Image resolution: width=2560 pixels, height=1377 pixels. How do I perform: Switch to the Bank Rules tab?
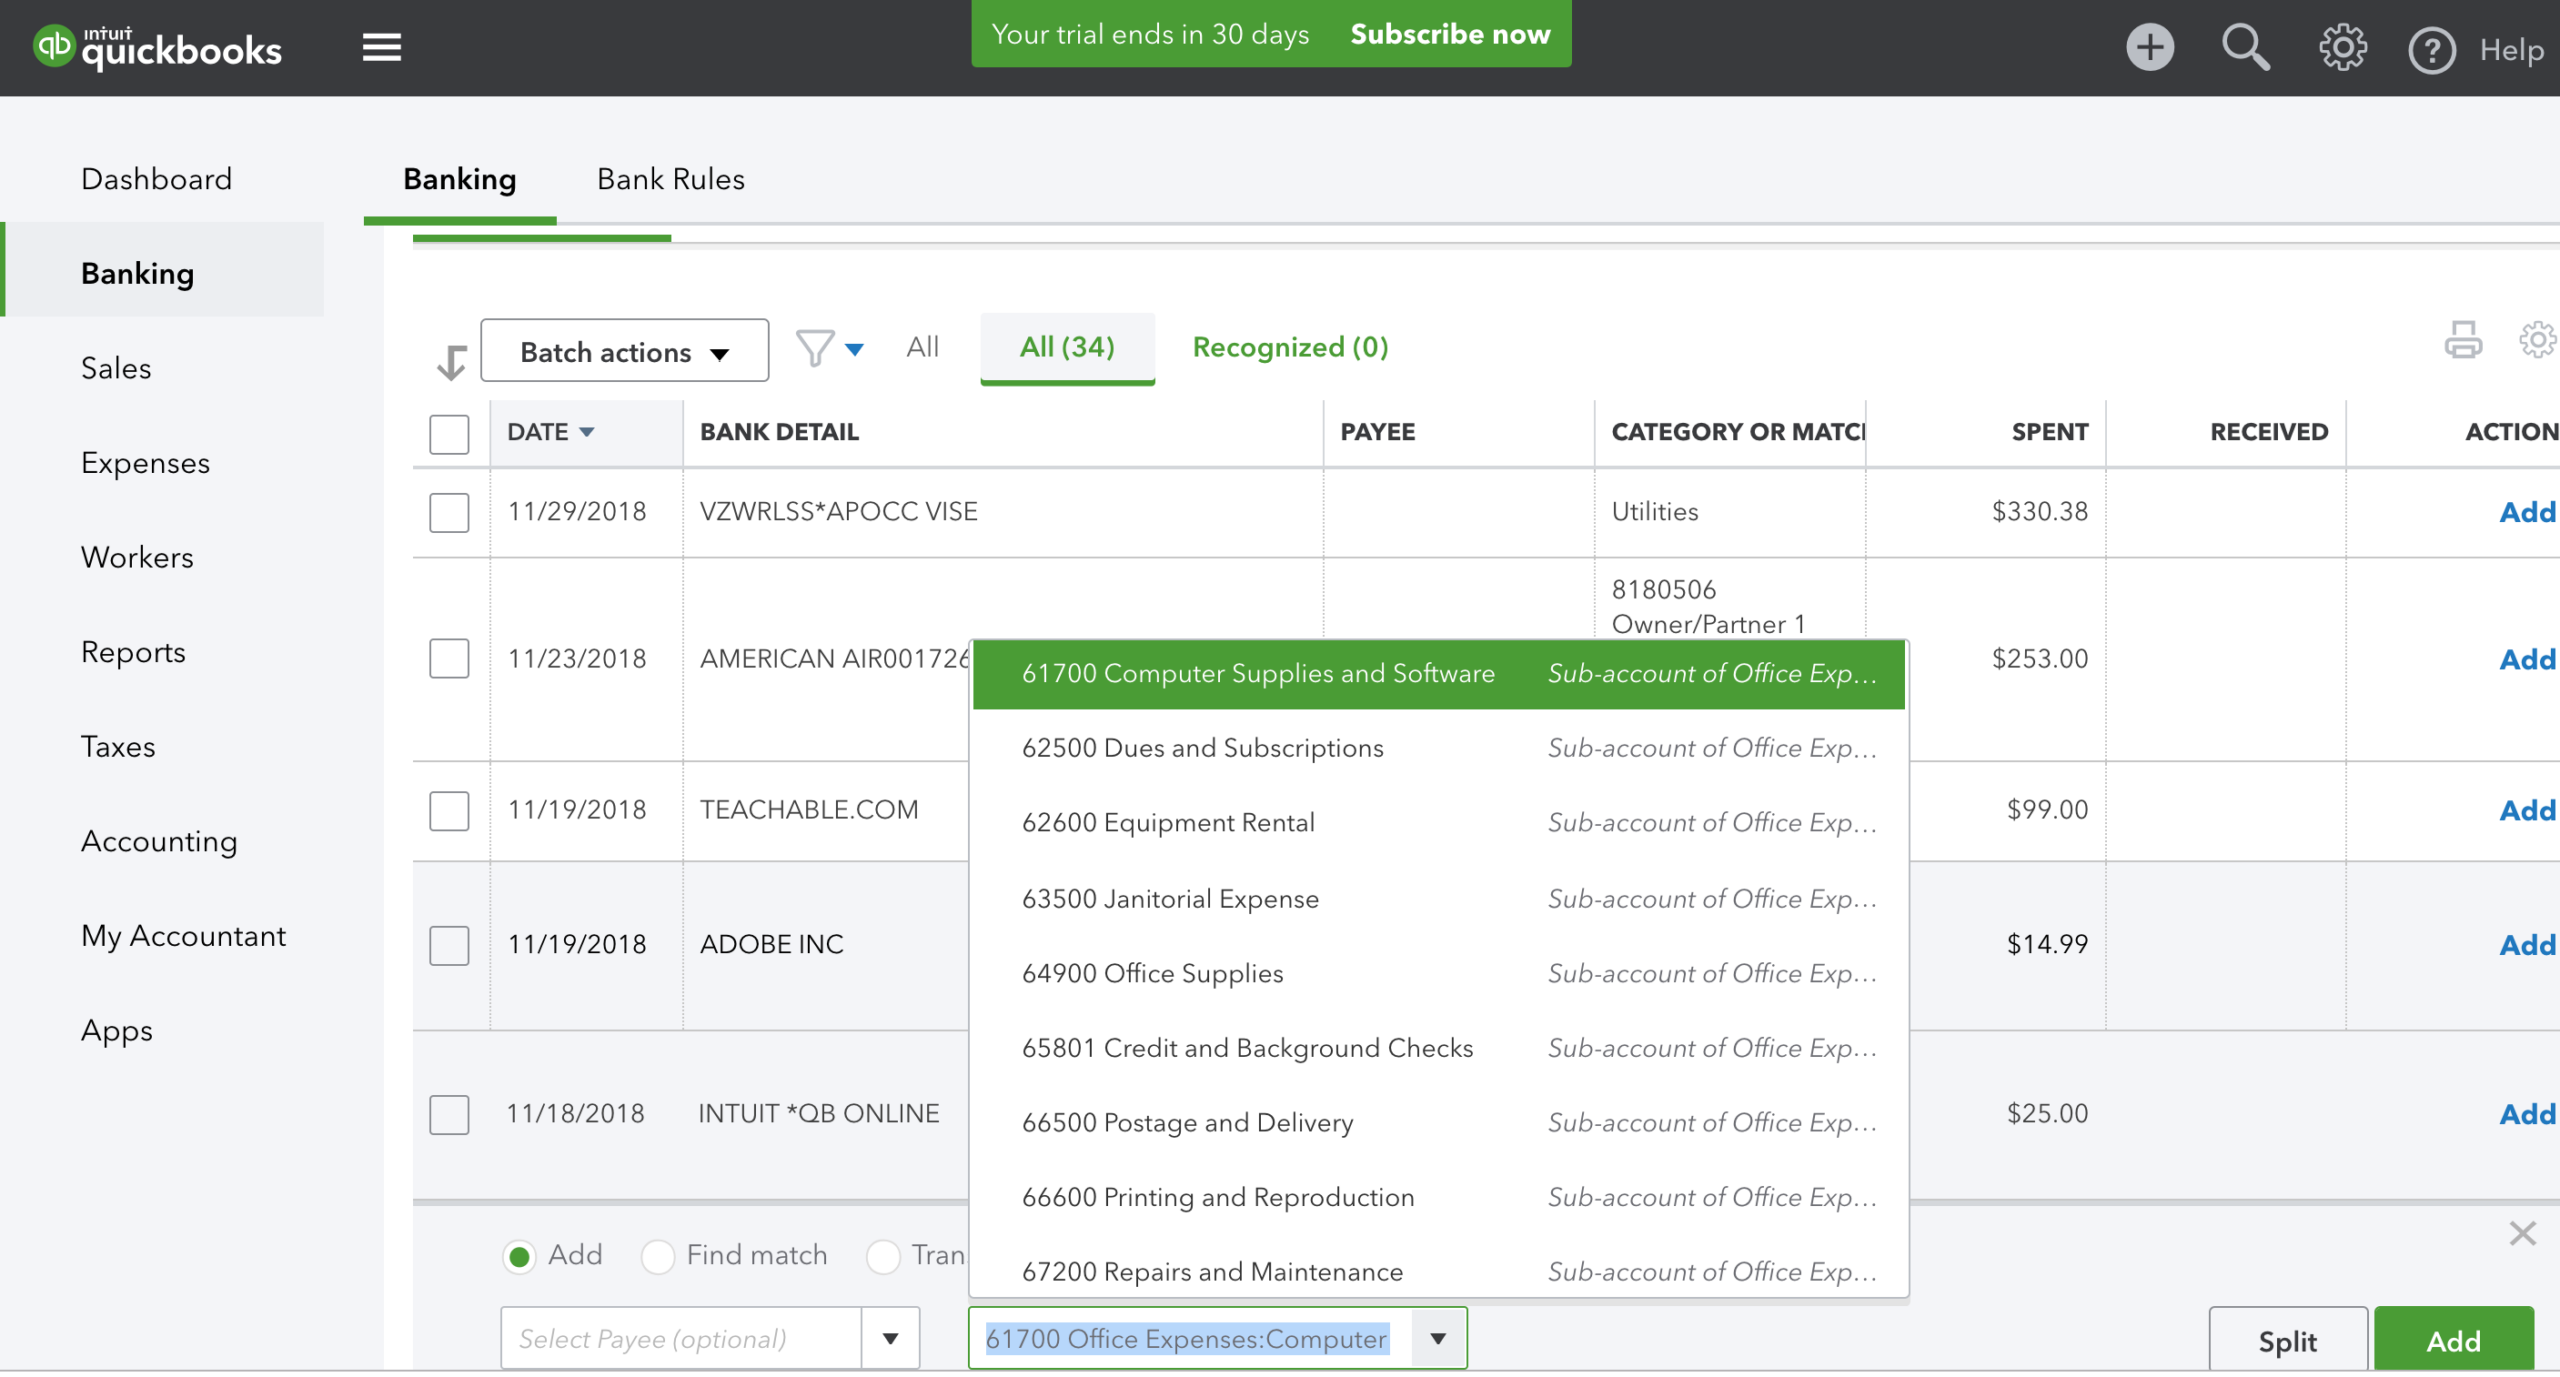point(670,179)
